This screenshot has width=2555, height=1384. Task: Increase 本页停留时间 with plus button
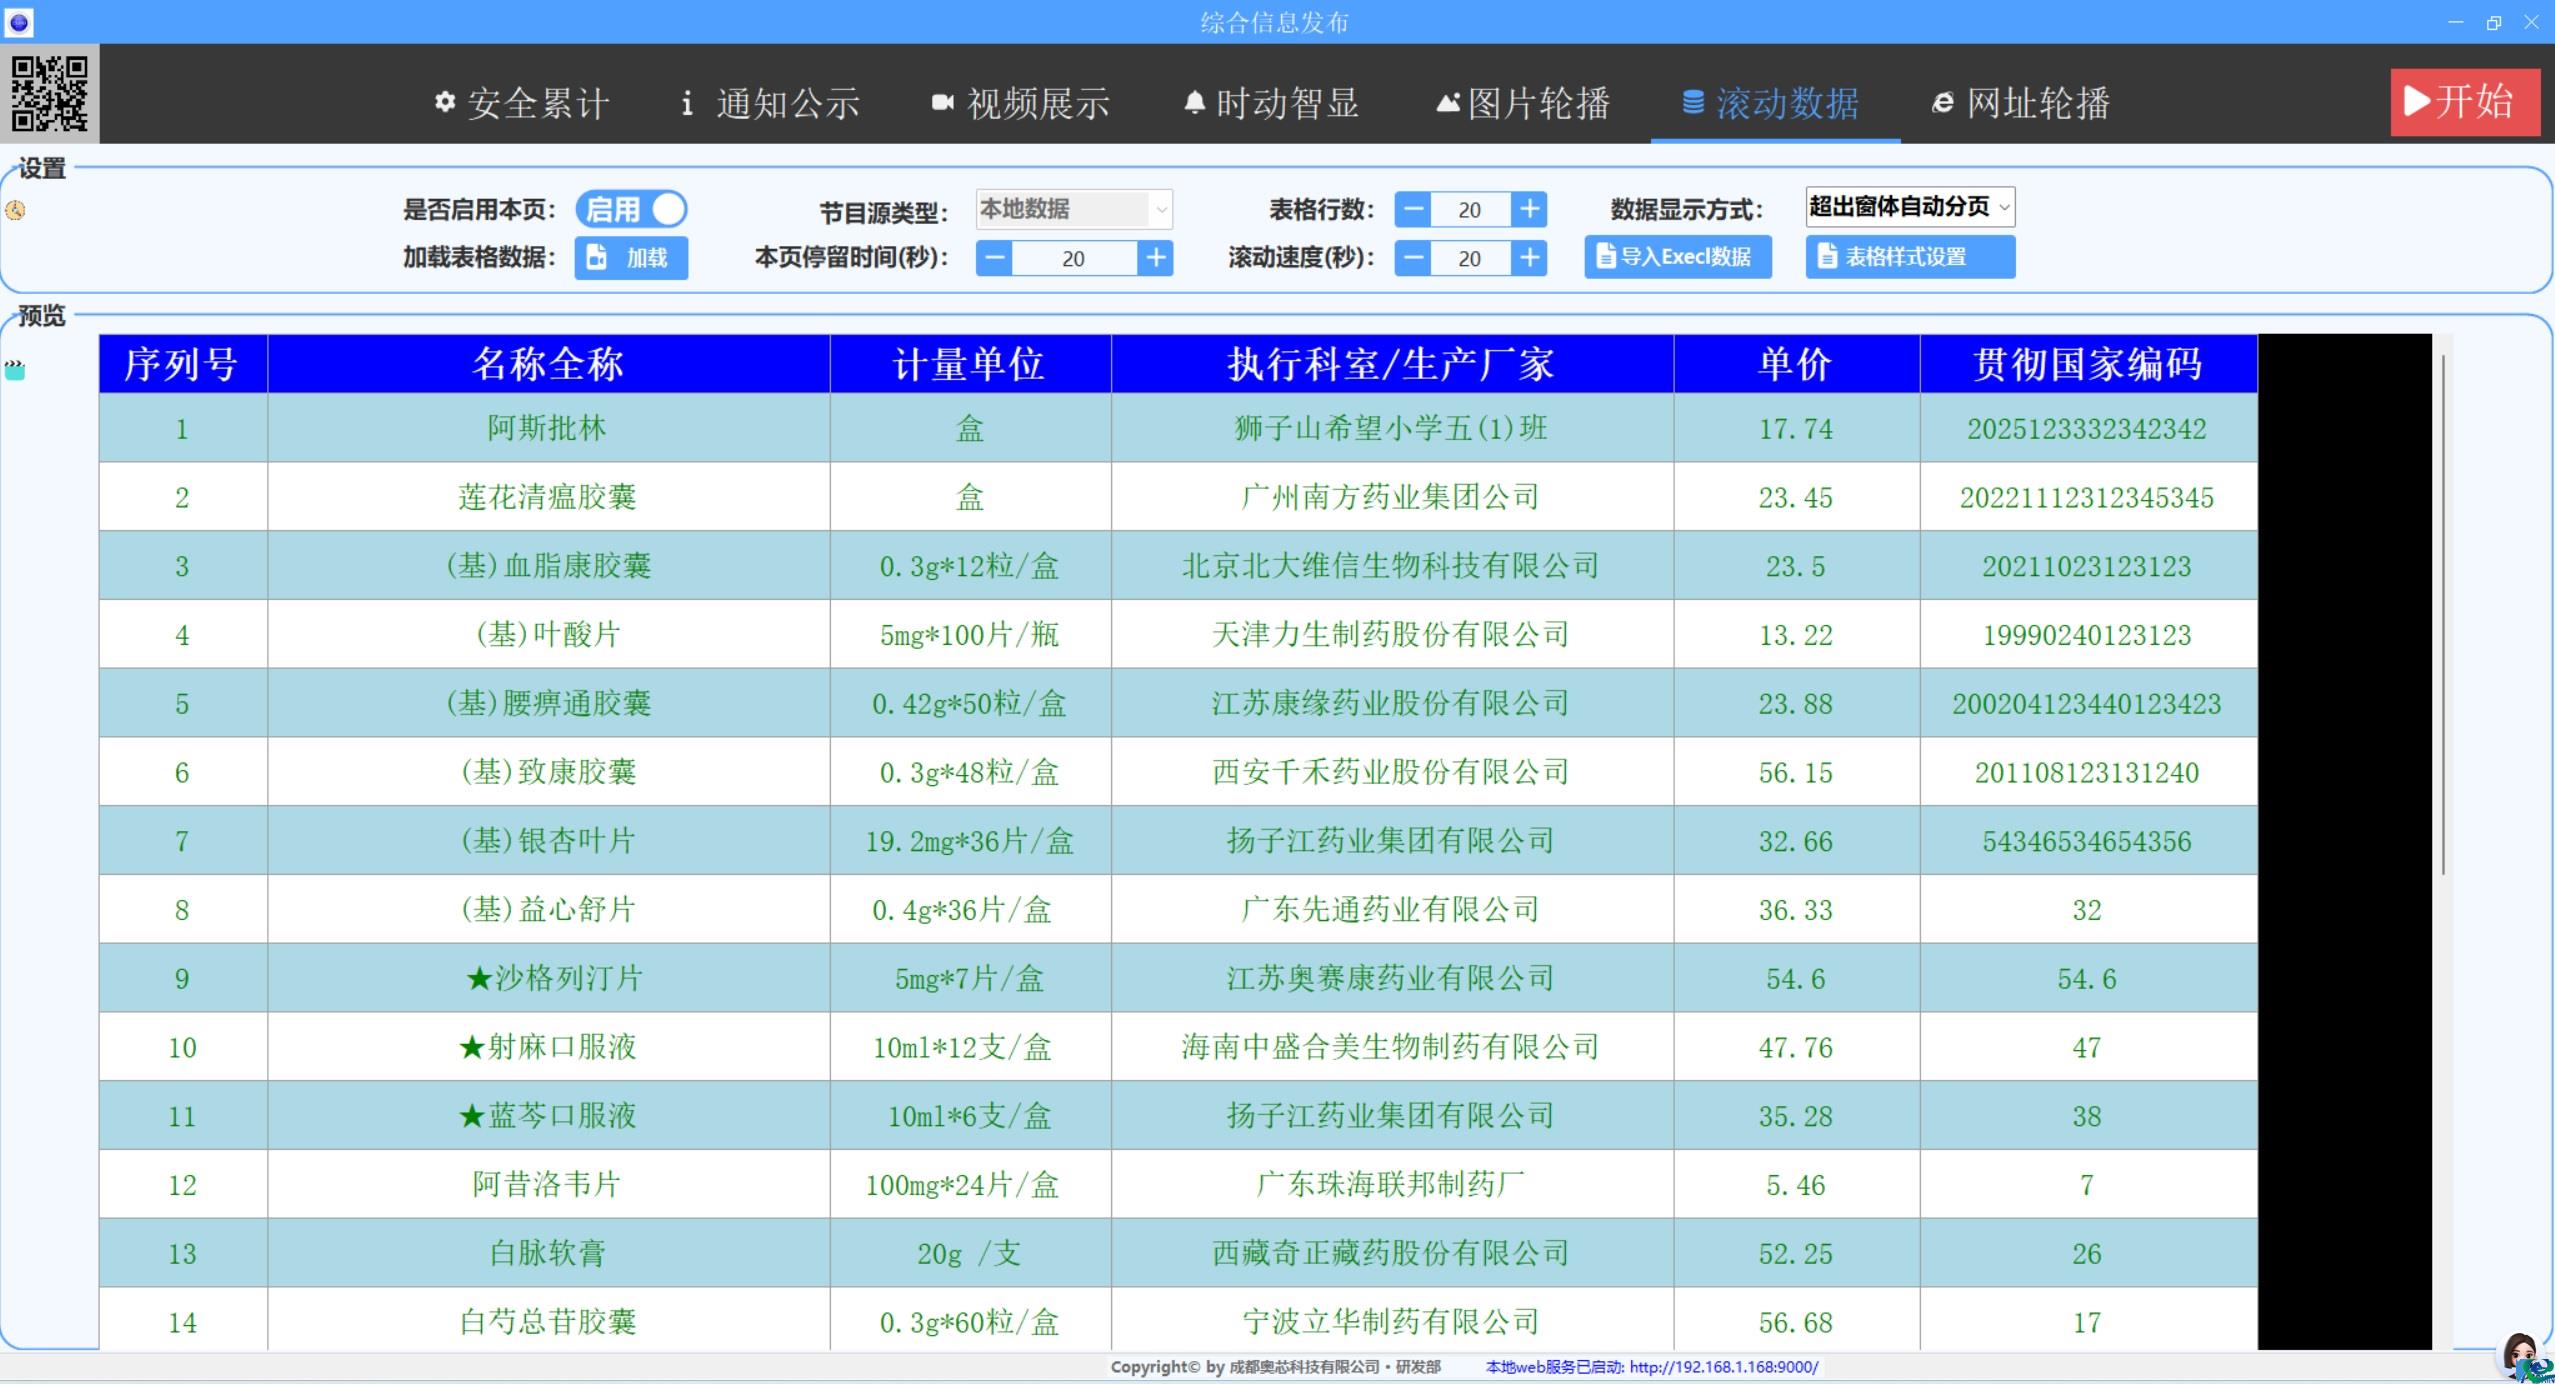(x=1156, y=258)
